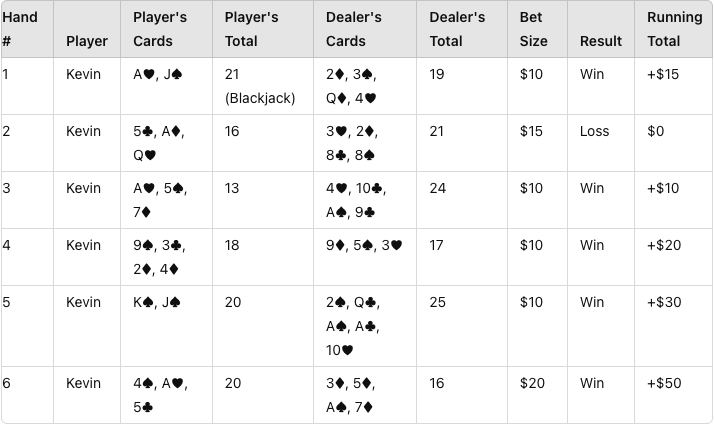
Task: Select the "Result" column header
Action: click(x=601, y=41)
